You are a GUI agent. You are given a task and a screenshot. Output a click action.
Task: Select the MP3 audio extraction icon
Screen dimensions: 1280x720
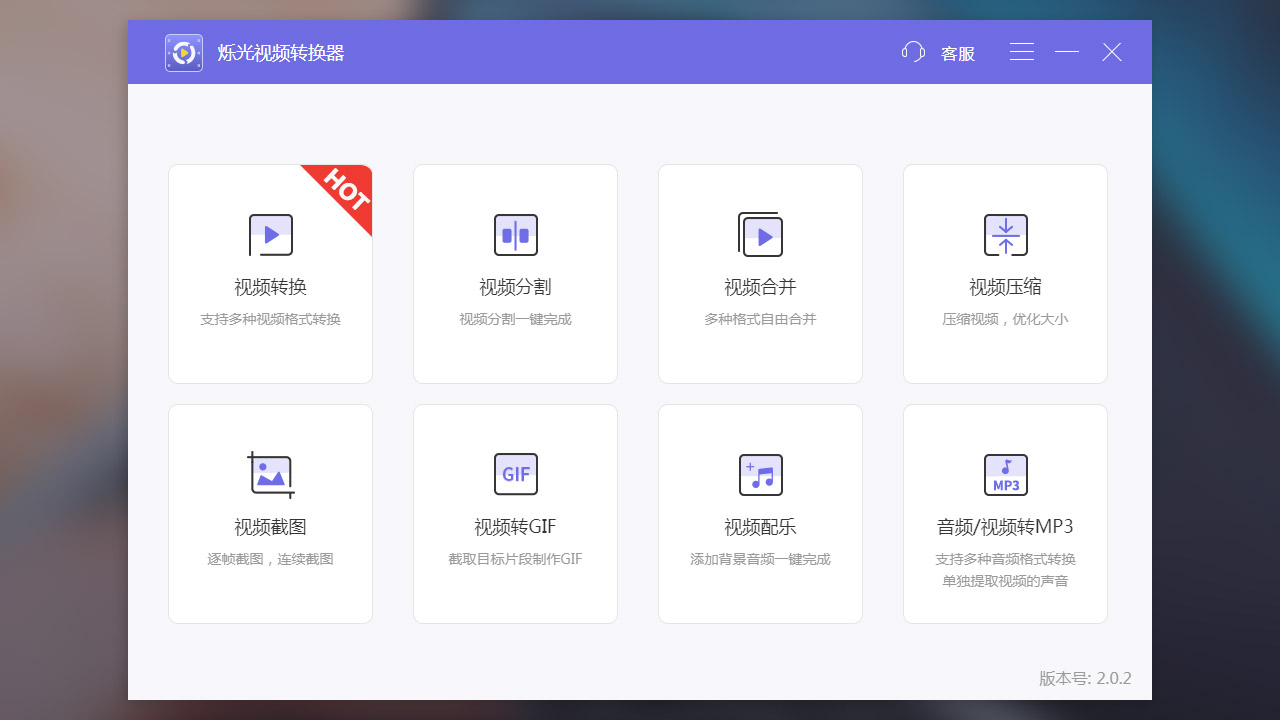click(x=1005, y=474)
